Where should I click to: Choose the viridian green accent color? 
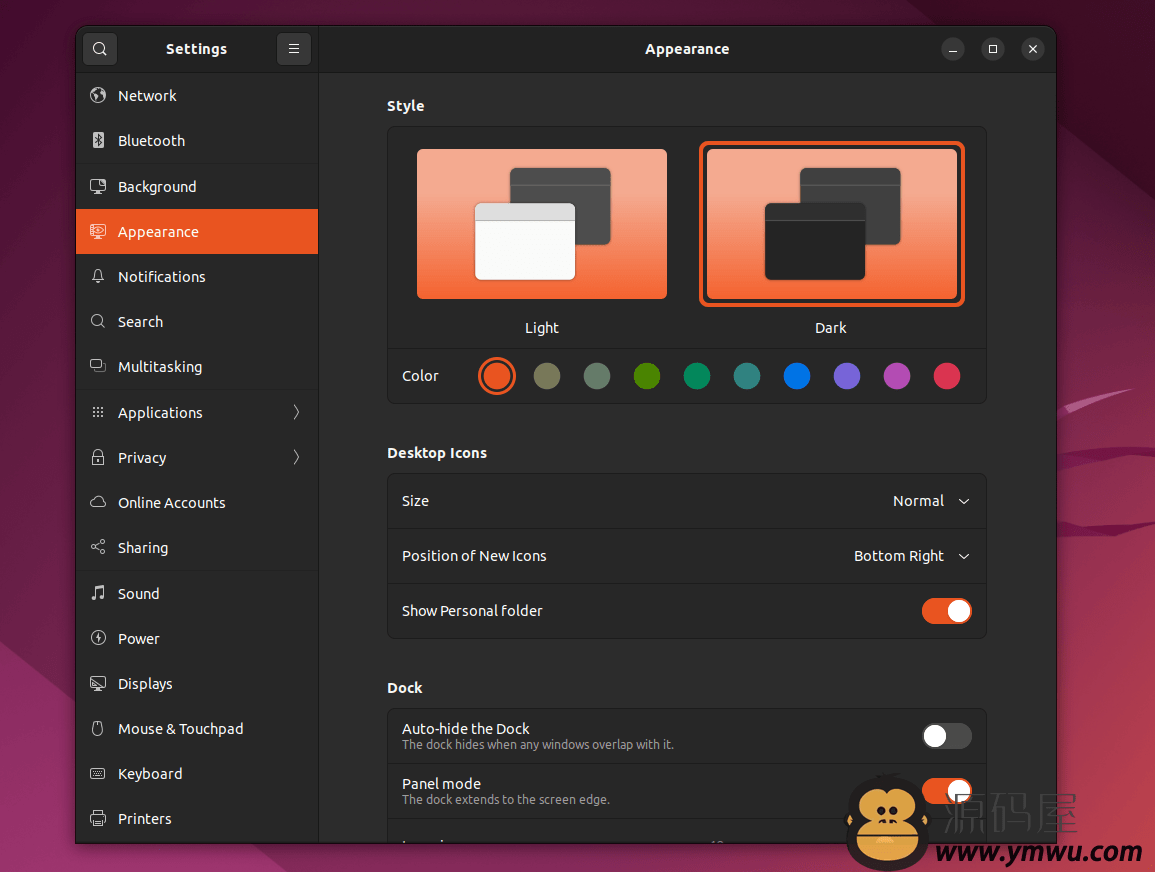697,376
